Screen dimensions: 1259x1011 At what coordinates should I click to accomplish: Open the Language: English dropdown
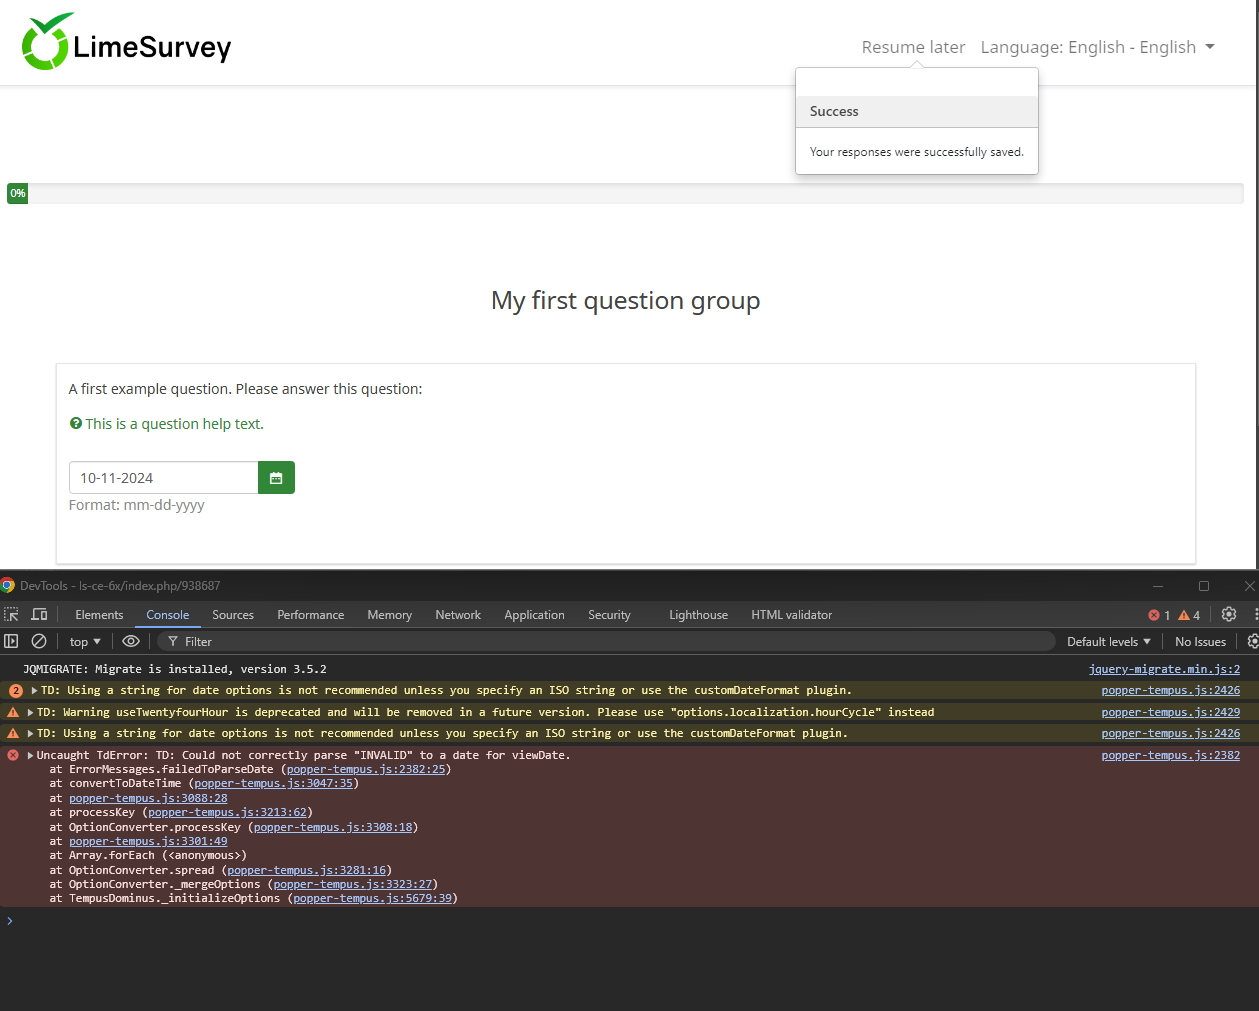[1097, 47]
